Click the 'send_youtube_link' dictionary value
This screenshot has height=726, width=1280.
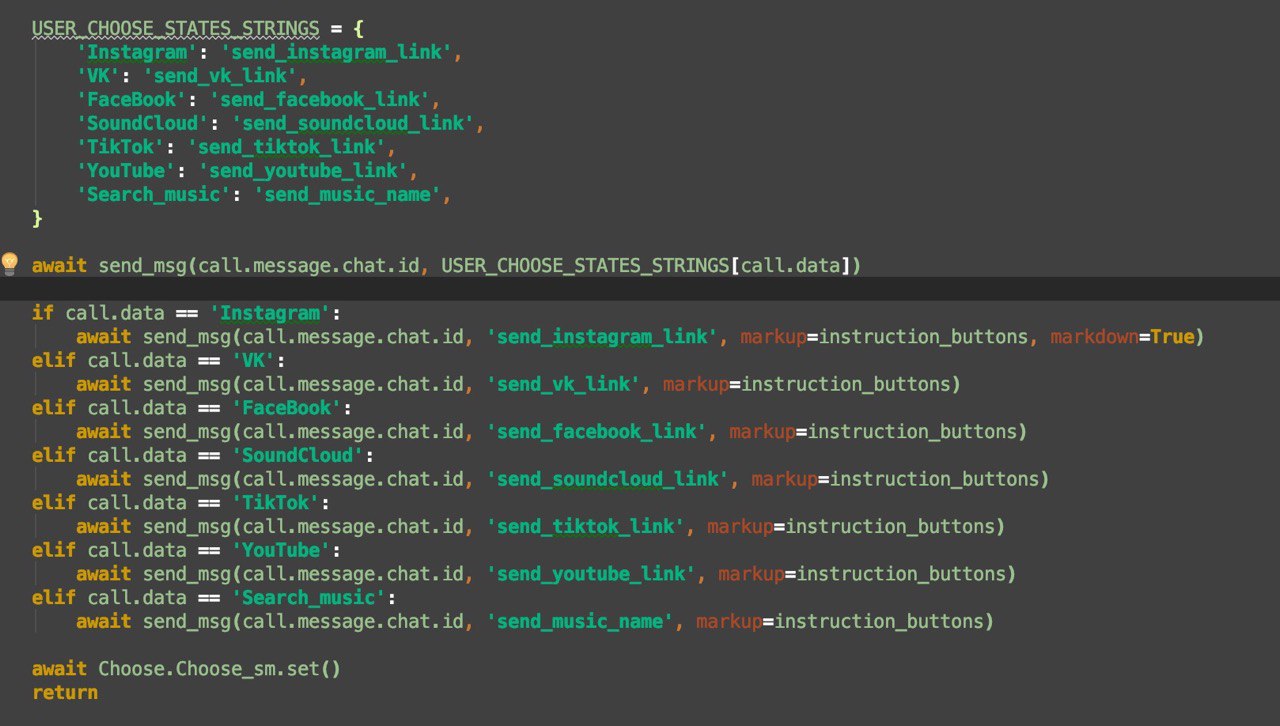click(x=303, y=170)
